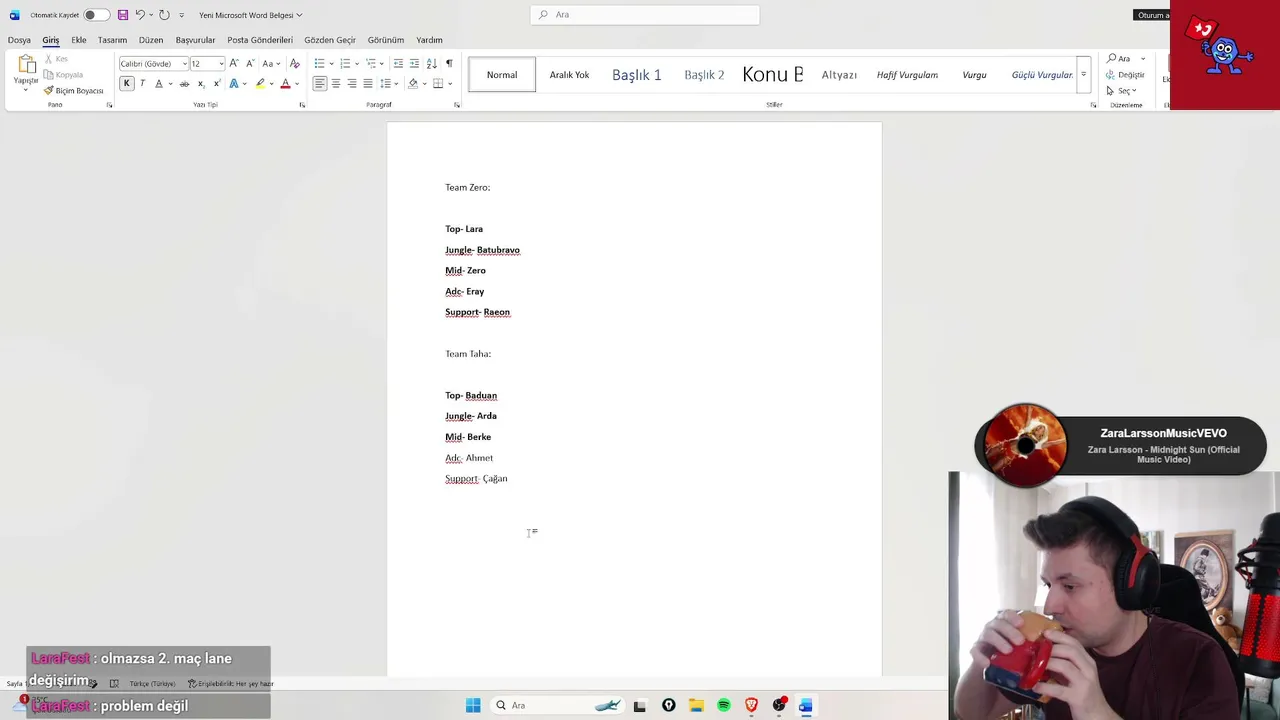
Task: Open the Dosya menu
Action: coord(19,40)
